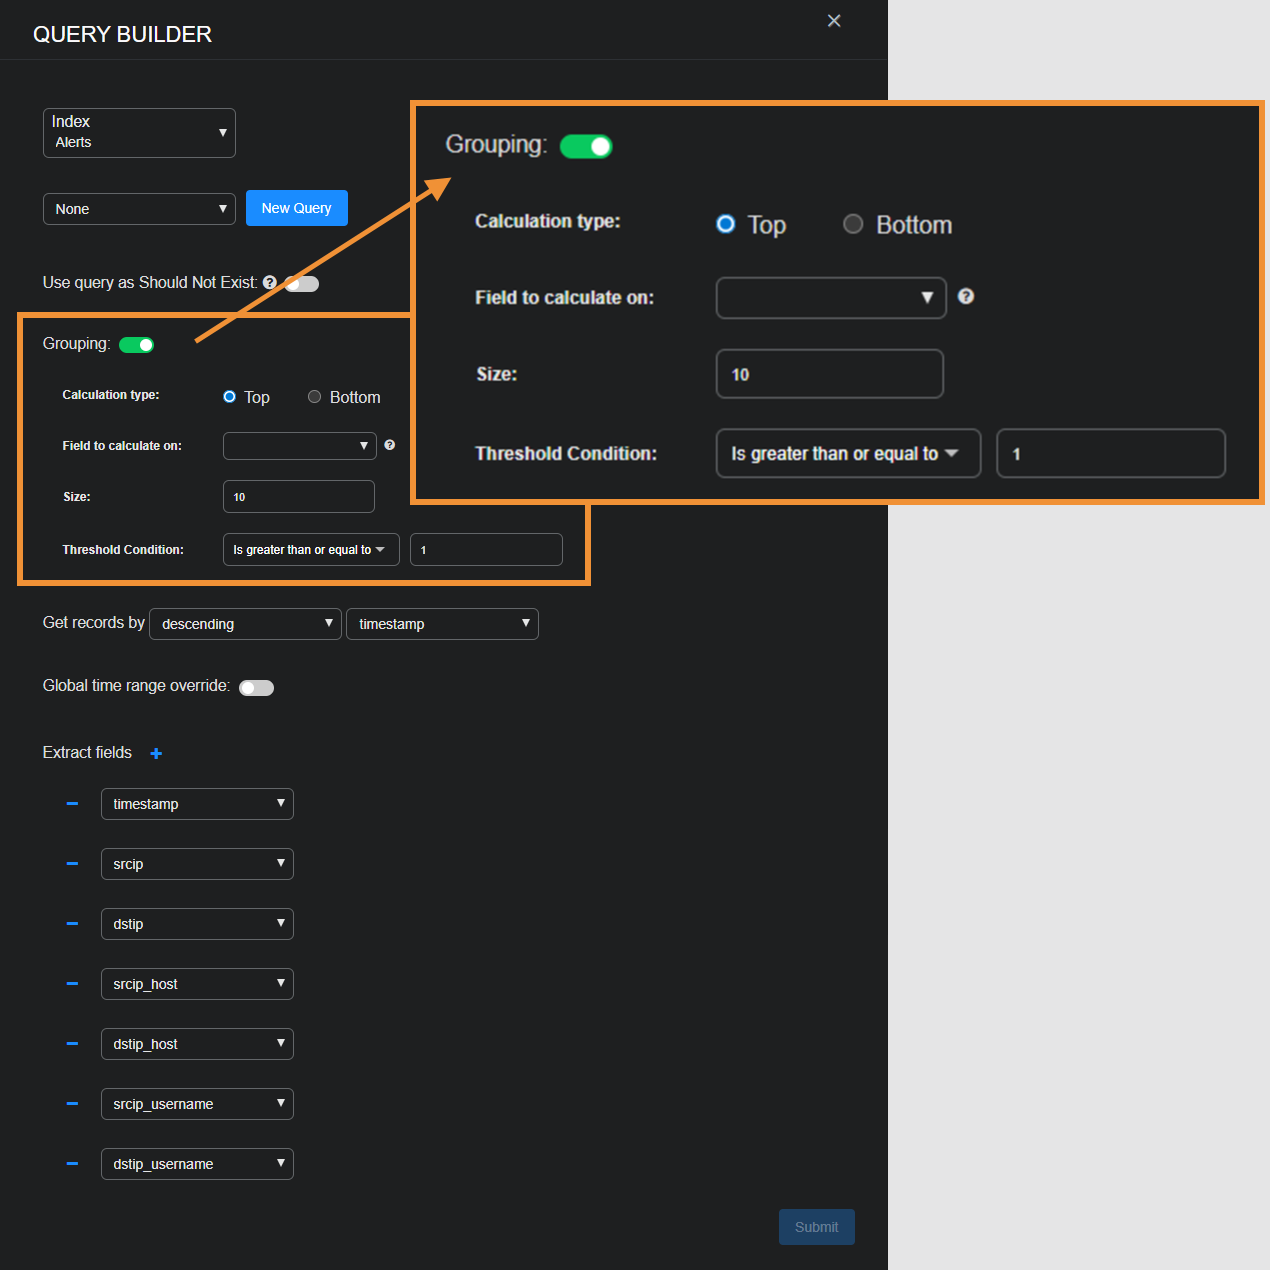Open the Index Alerts dropdown
The image size is (1270, 1270).
click(139, 132)
